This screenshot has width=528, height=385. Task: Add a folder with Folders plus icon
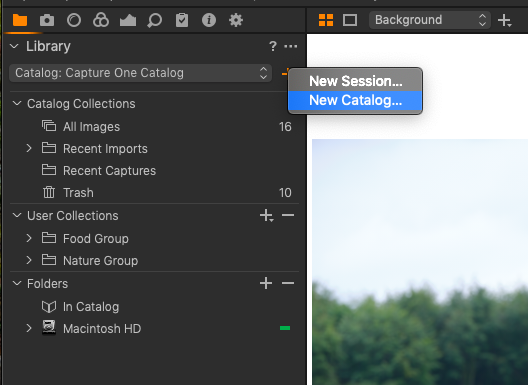[266, 283]
